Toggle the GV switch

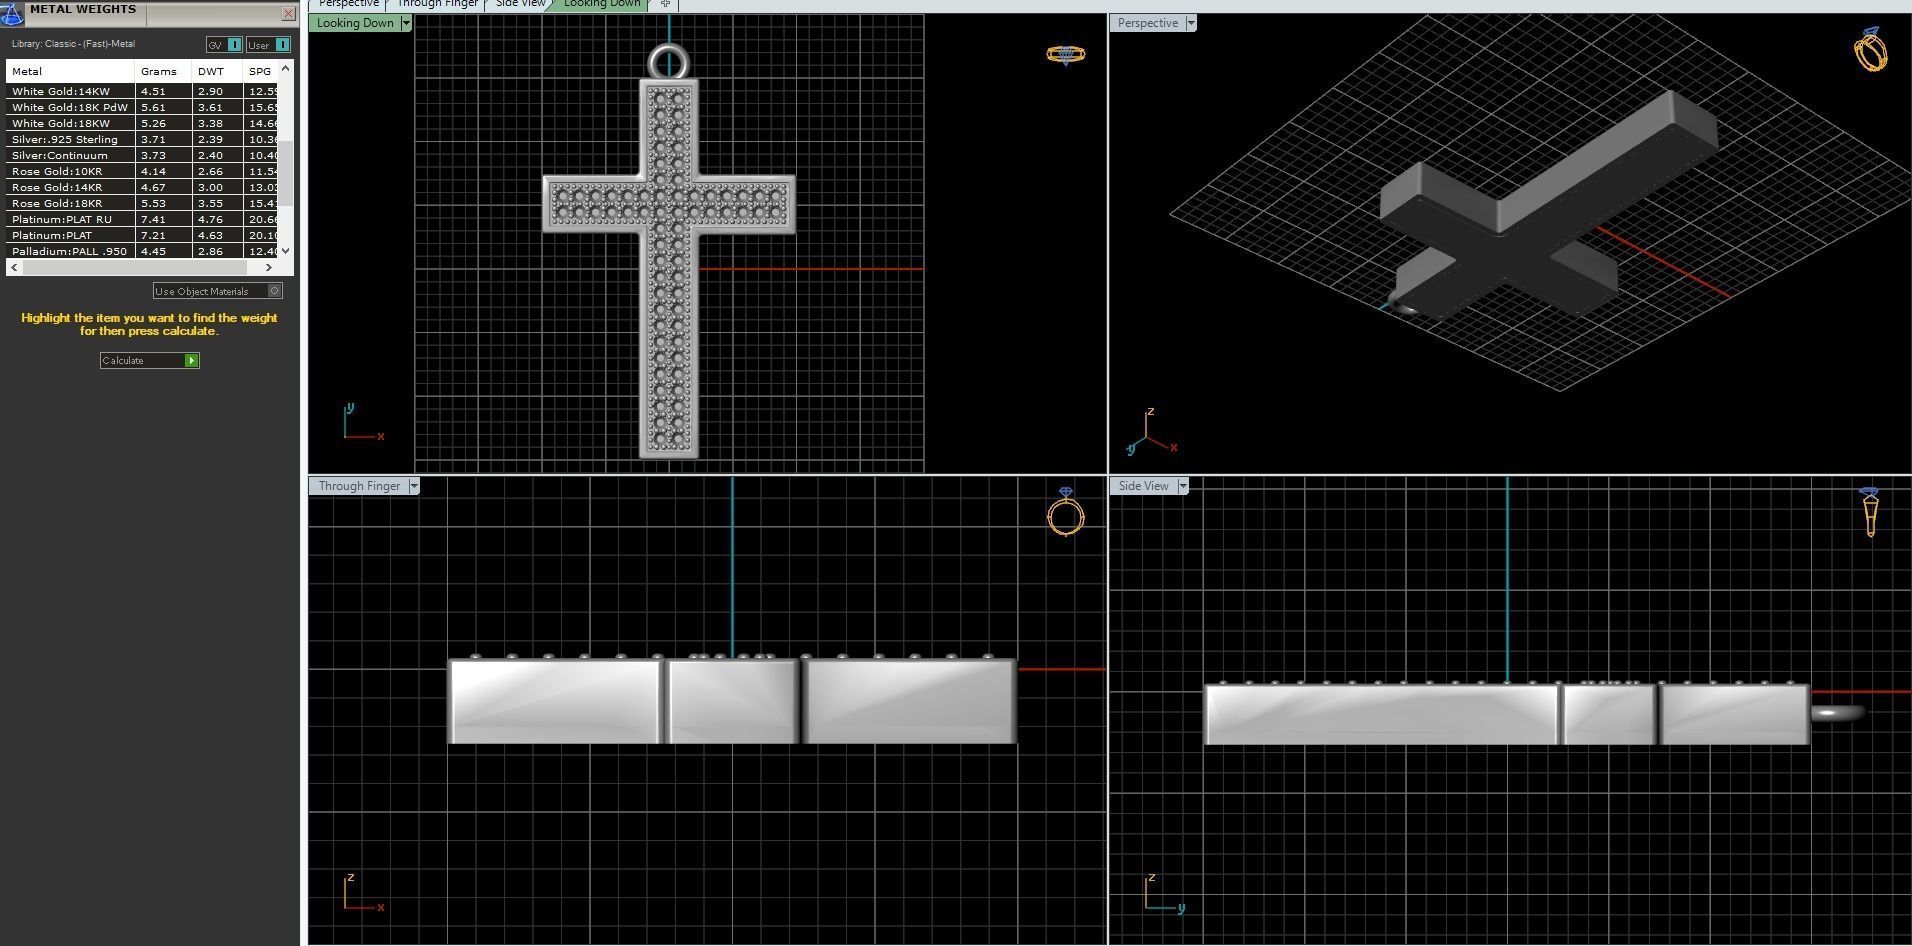224,44
